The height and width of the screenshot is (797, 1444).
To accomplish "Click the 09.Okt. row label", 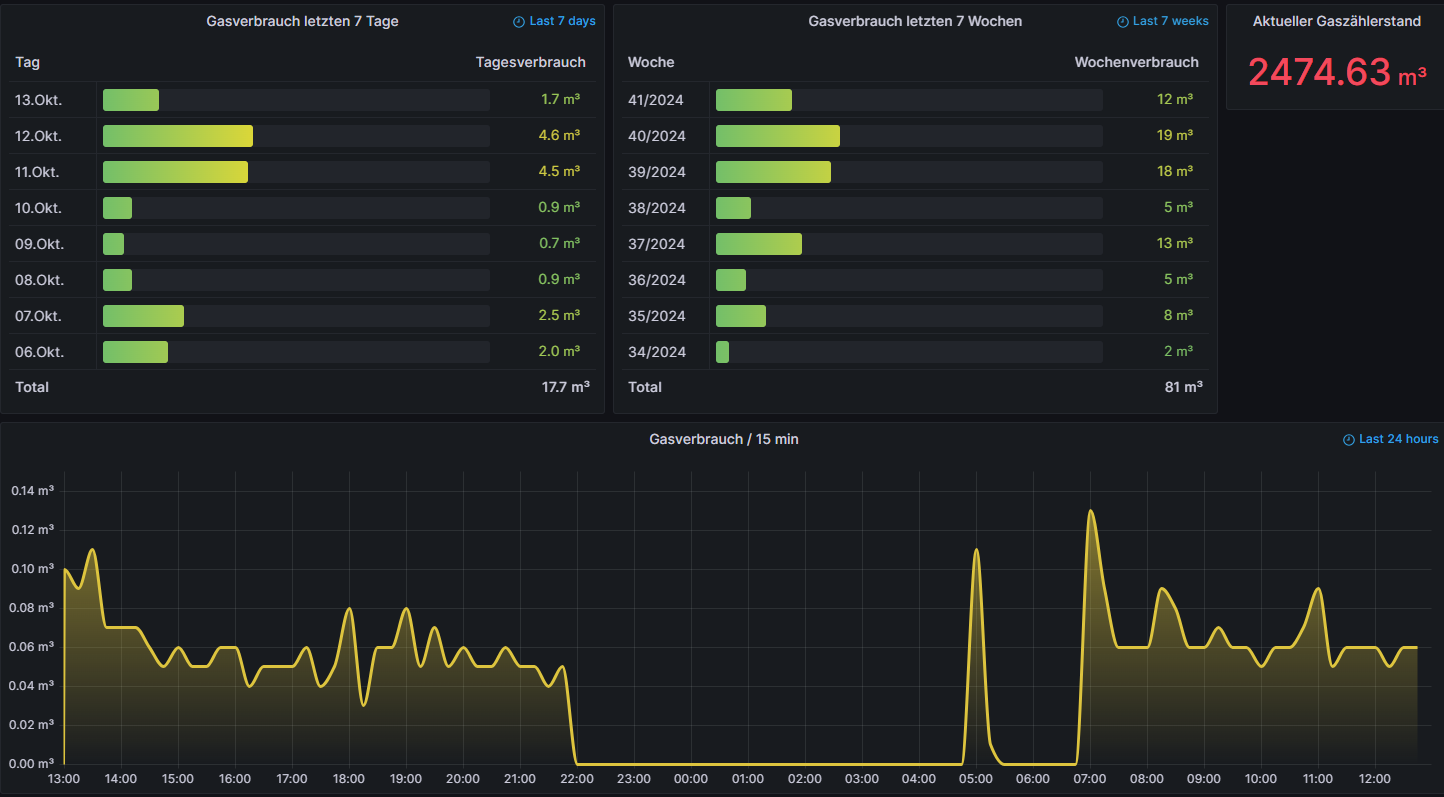I will (x=39, y=244).
